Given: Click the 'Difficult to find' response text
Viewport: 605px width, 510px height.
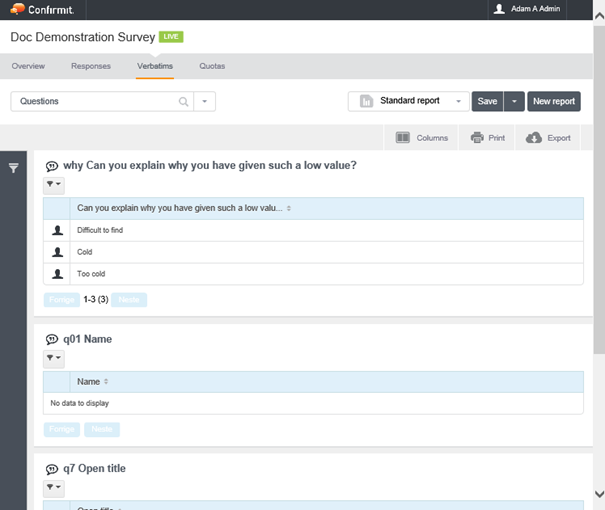Looking at the screenshot, I should point(100,230).
